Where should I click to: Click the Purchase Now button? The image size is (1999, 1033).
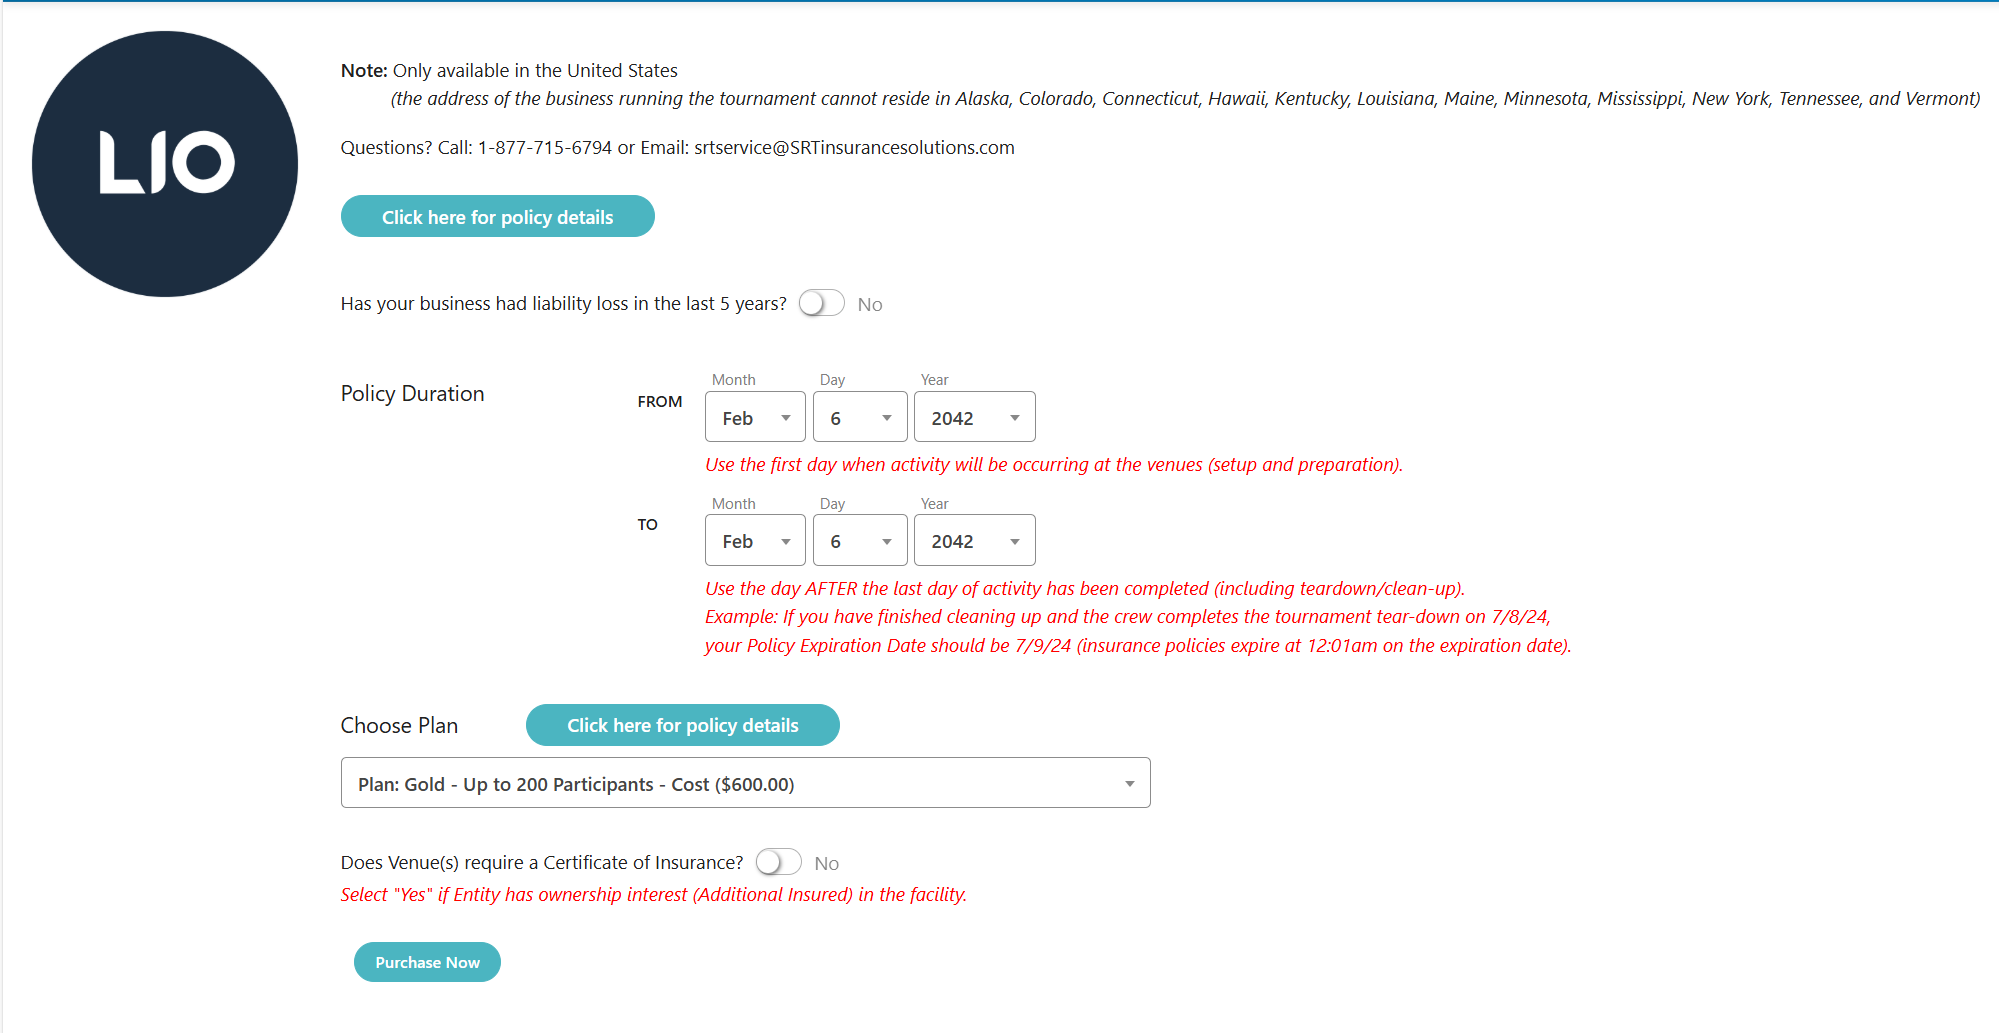[427, 962]
